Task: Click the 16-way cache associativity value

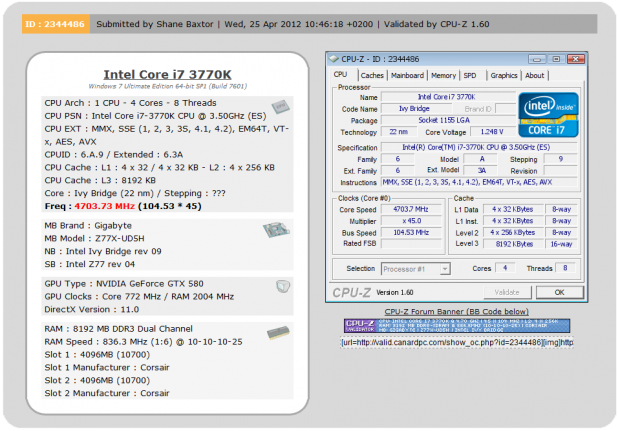Action: pyautogui.click(x=561, y=244)
